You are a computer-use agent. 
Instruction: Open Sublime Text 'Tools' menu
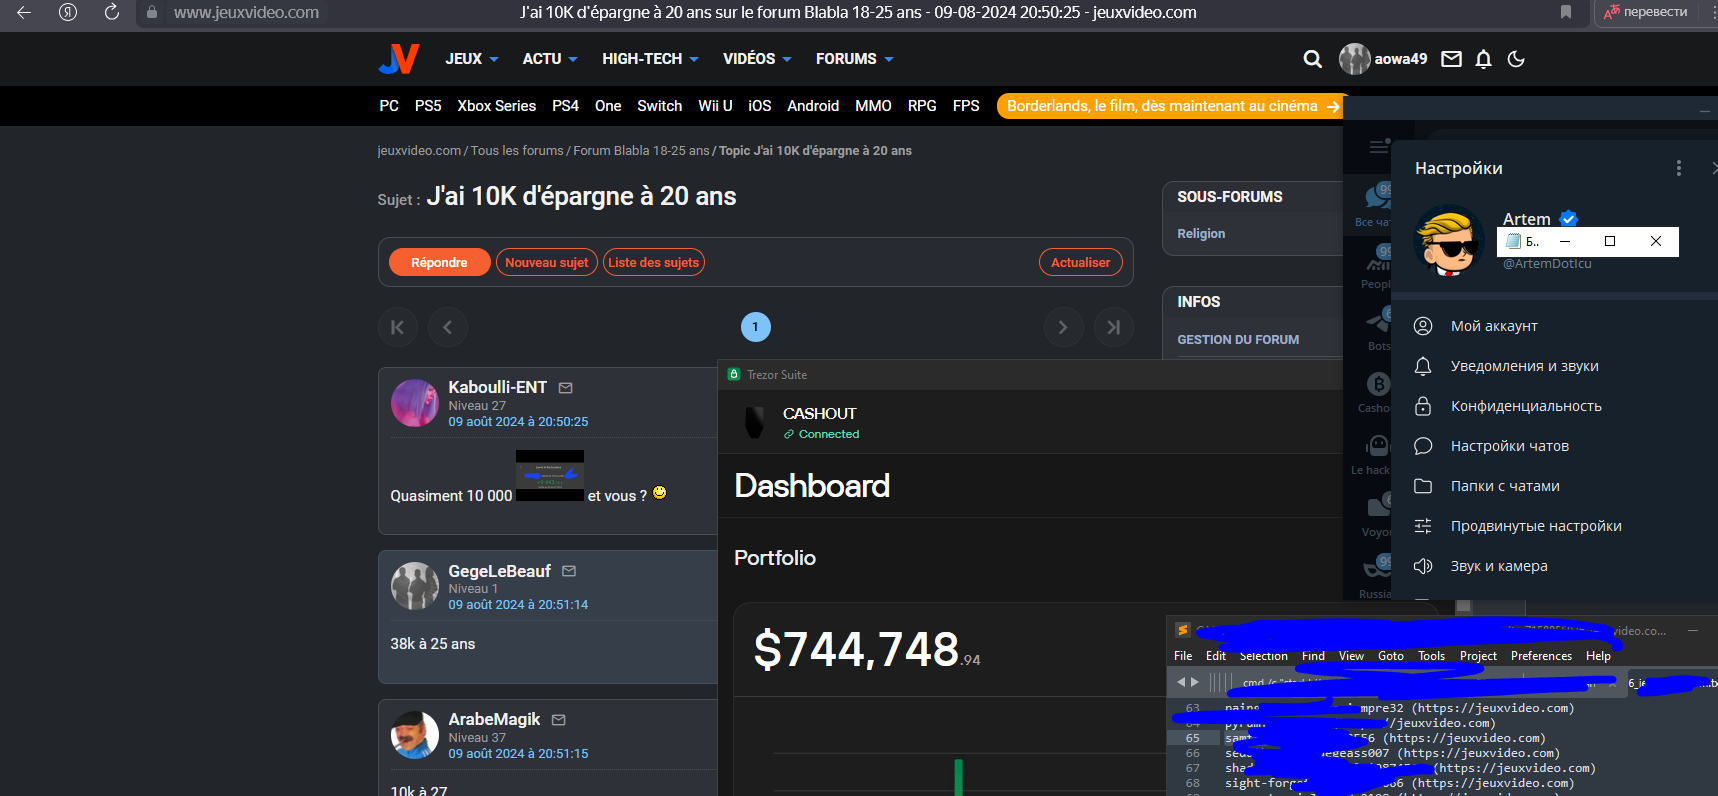coord(1431,656)
